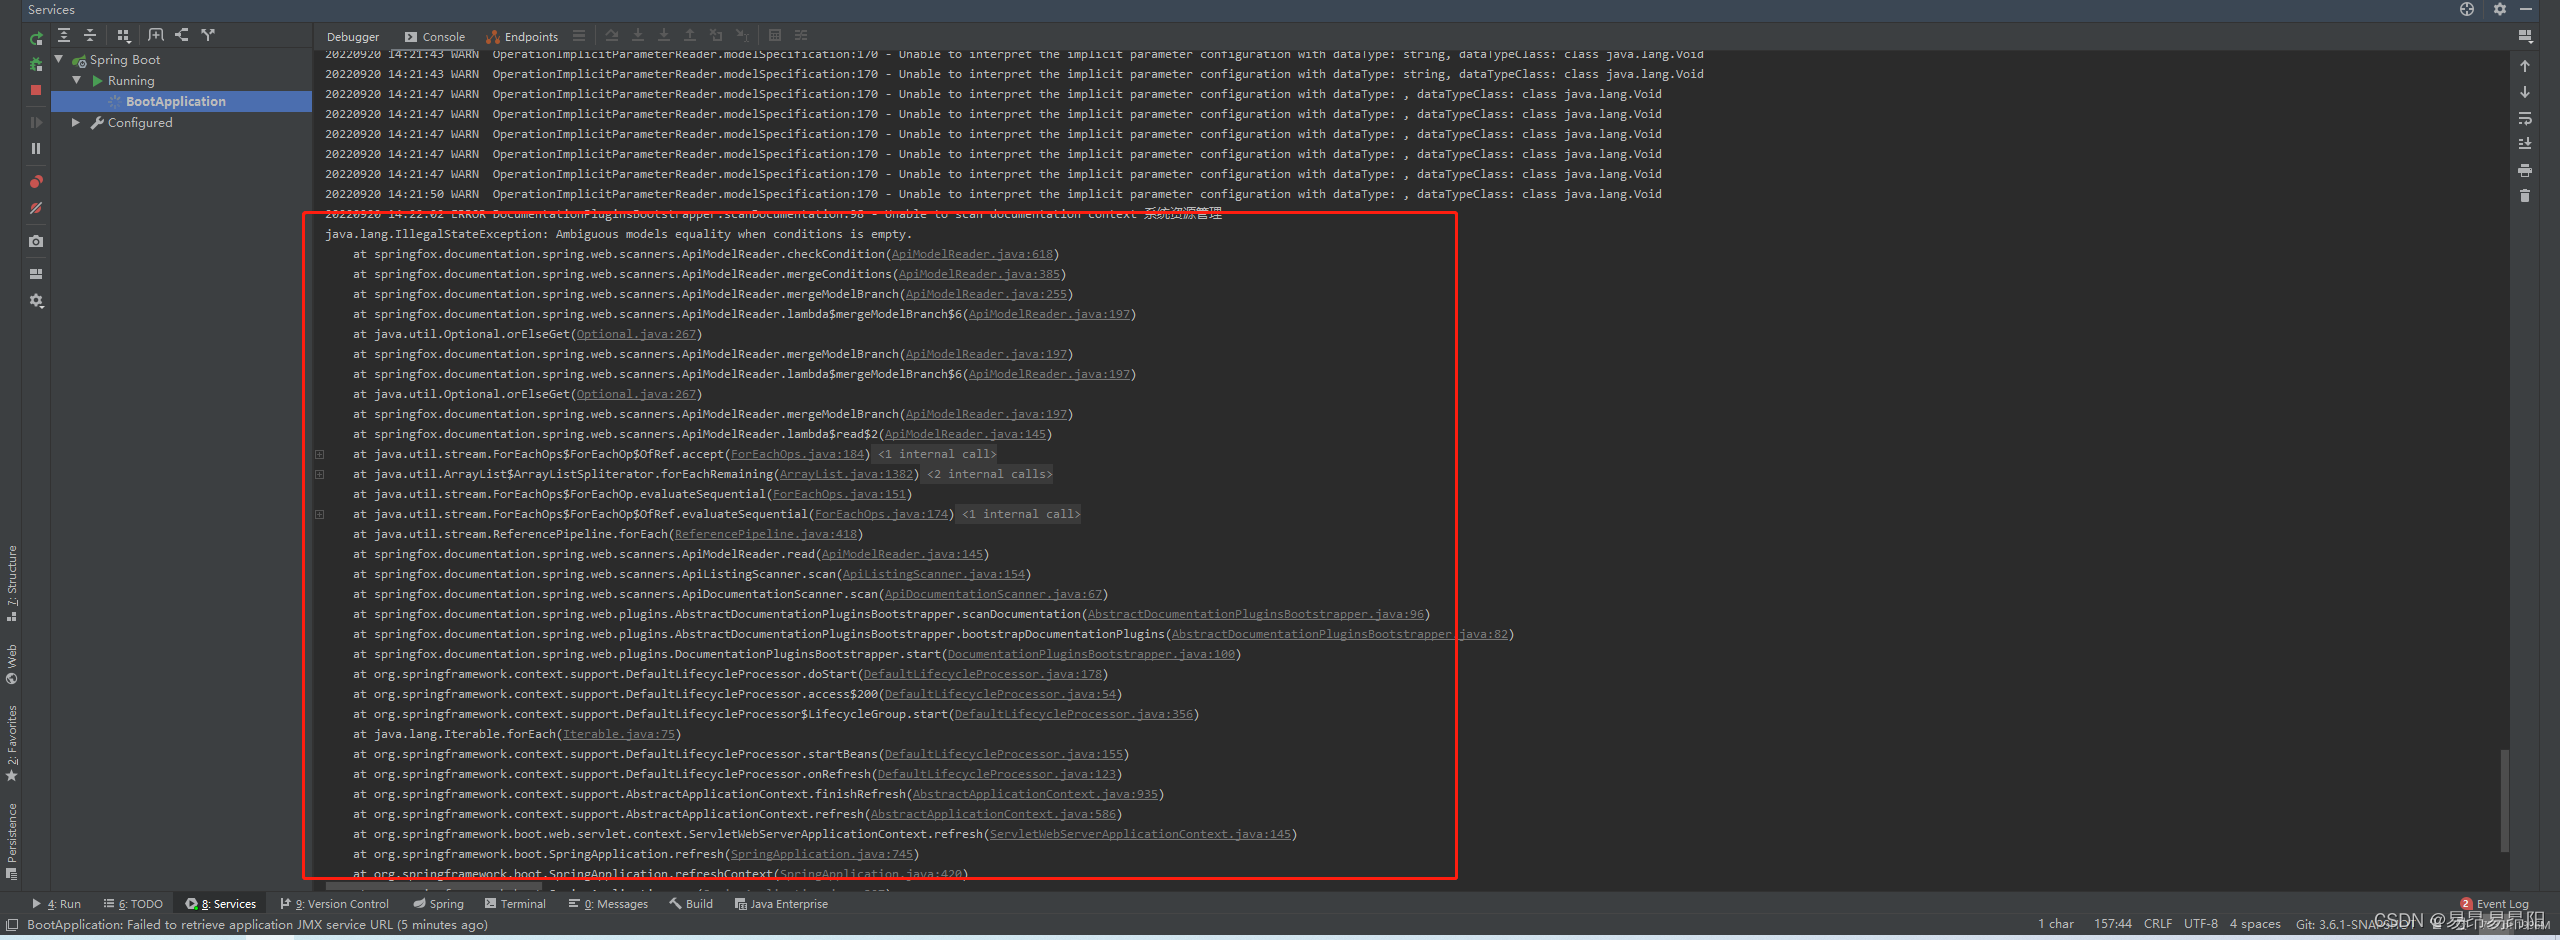Take a thread dump via camera icon

point(36,241)
